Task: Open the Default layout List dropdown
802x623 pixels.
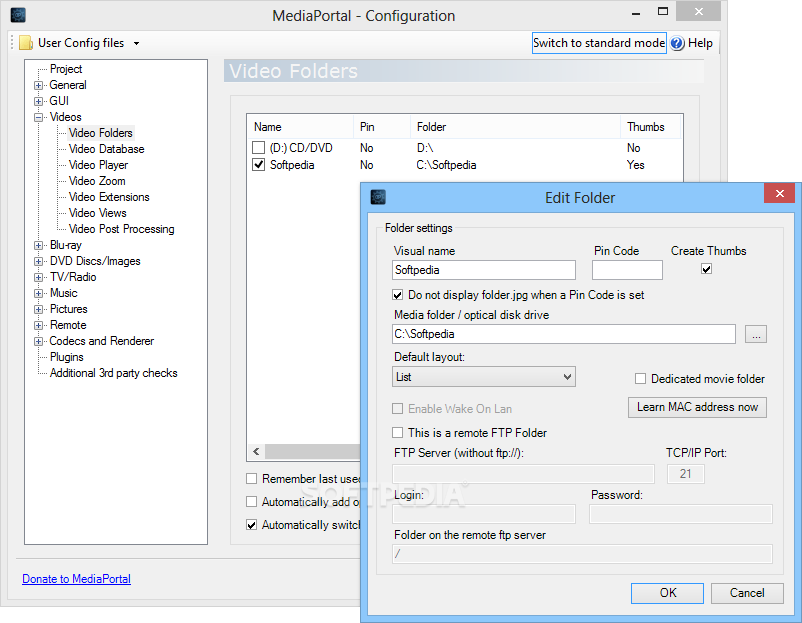Action: coord(484,377)
